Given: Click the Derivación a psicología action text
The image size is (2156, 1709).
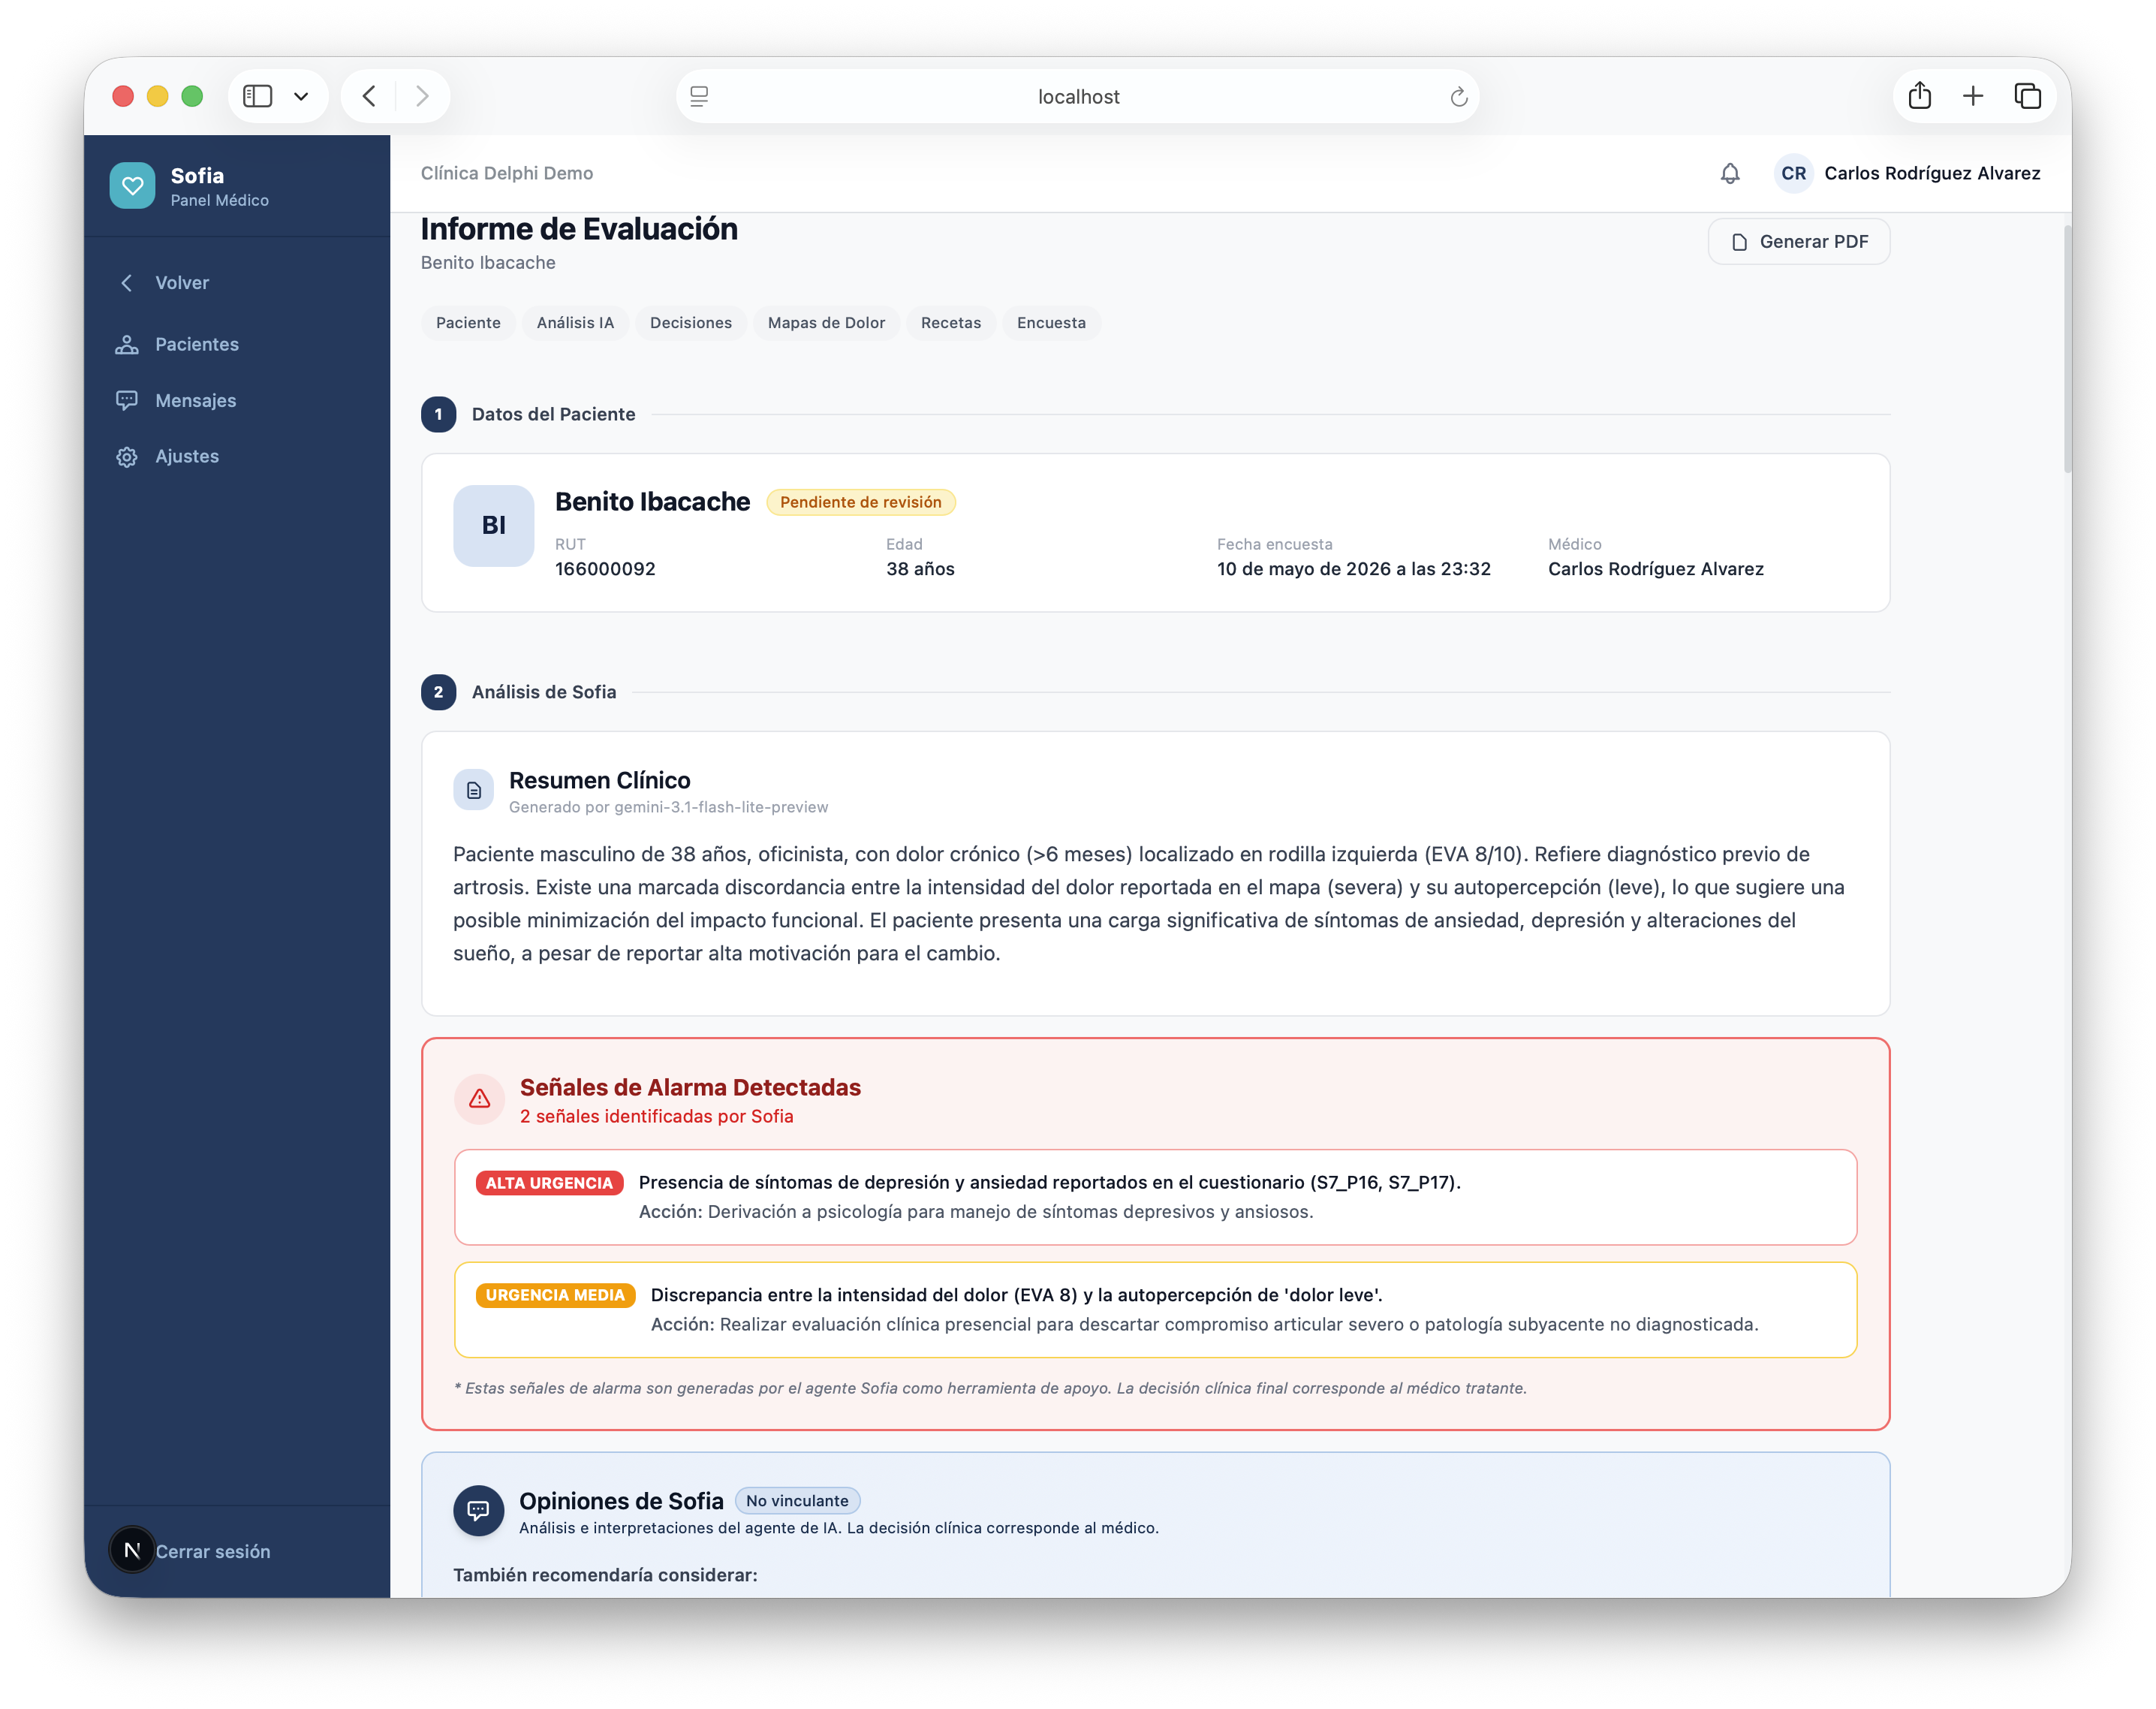Looking at the screenshot, I should pyautogui.click(x=1010, y=1212).
